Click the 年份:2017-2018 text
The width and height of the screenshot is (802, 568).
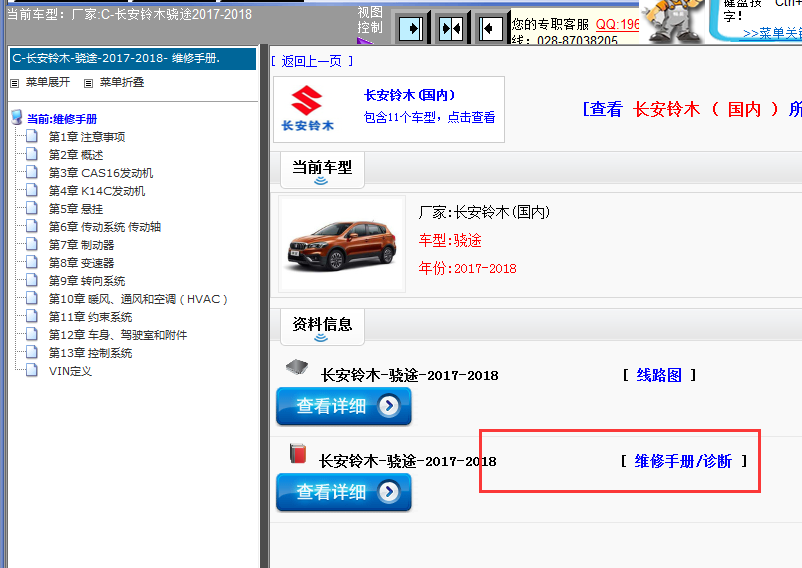467,268
